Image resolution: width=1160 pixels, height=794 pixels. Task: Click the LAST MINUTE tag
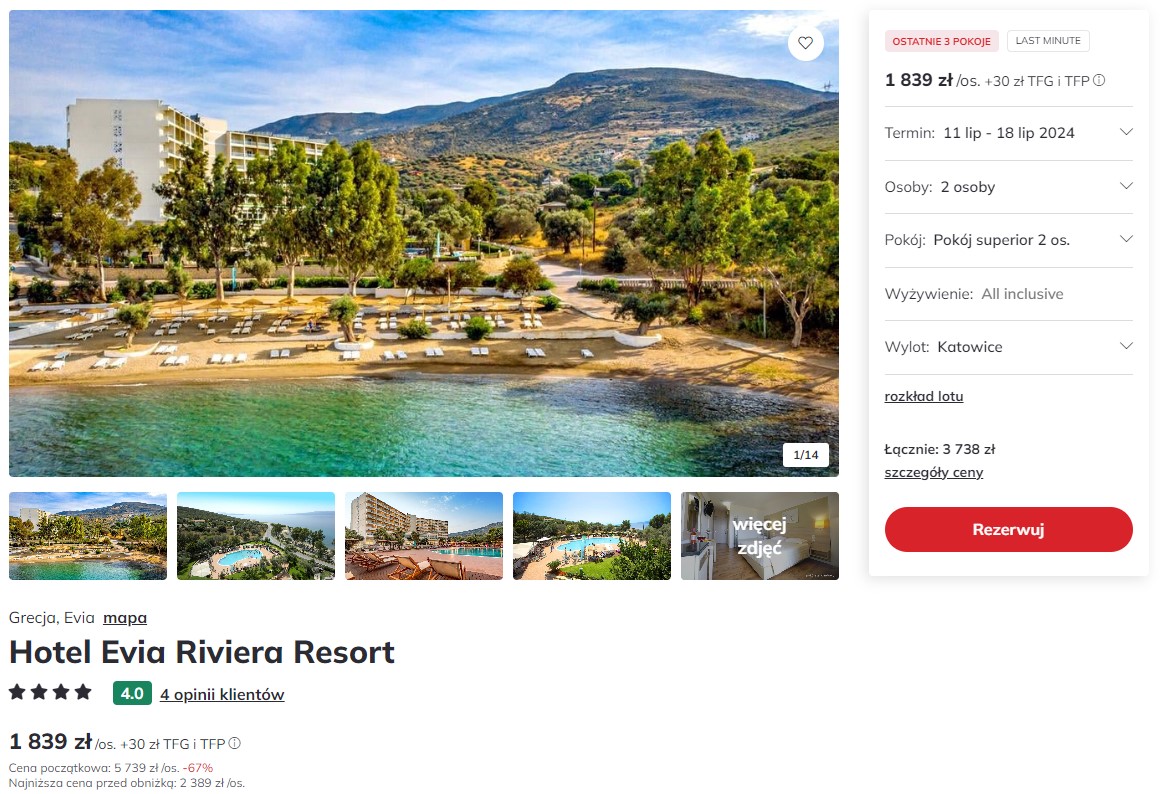(x=1048, y=41)
